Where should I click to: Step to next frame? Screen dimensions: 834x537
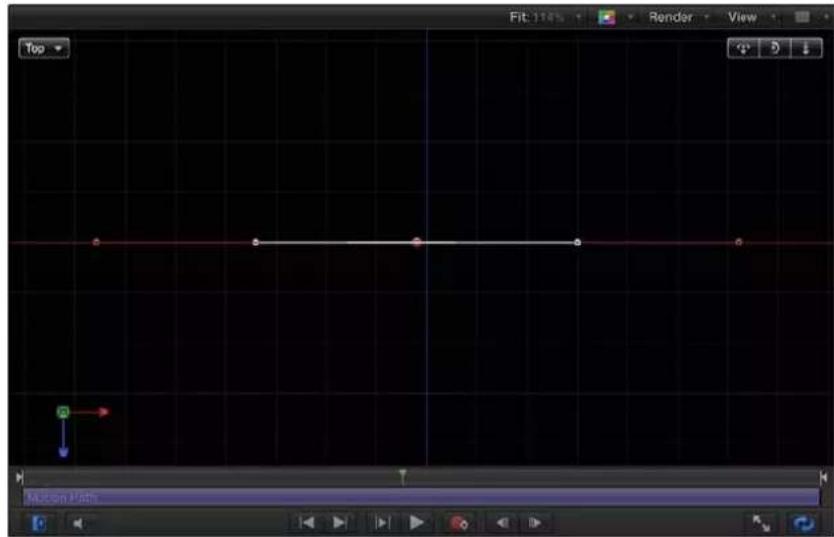(x=535, y=523)
